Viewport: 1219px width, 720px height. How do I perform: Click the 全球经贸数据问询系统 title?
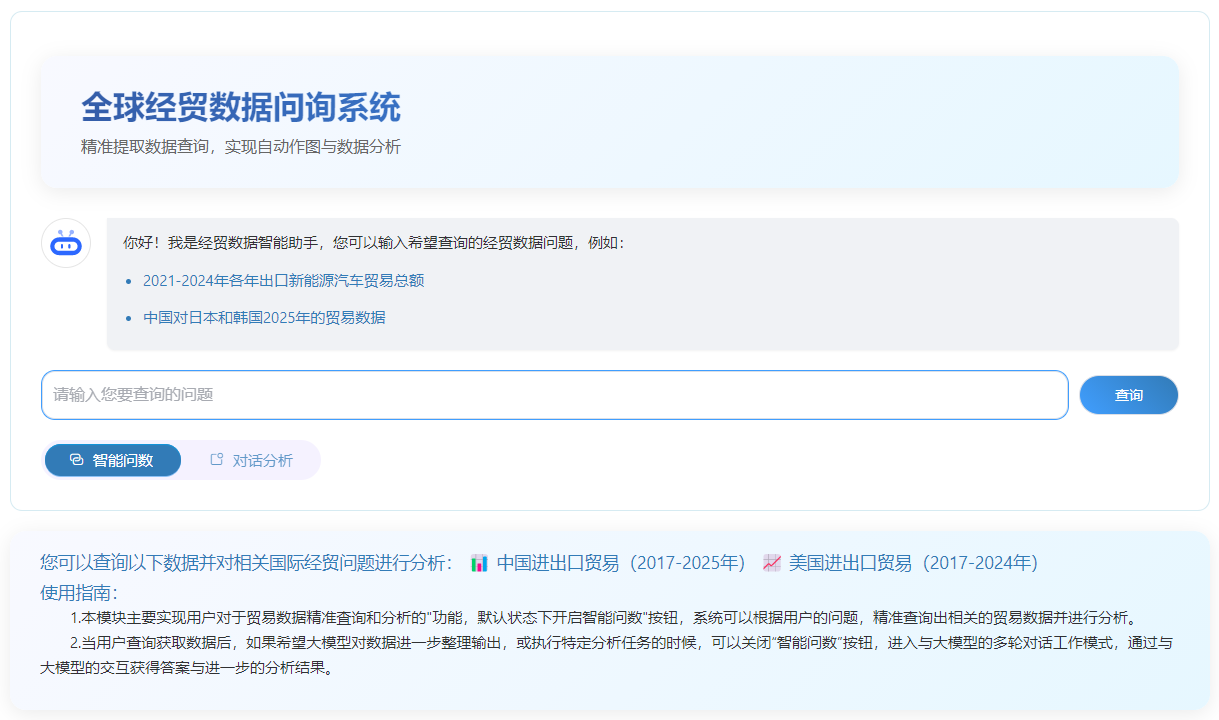(241, 107)
